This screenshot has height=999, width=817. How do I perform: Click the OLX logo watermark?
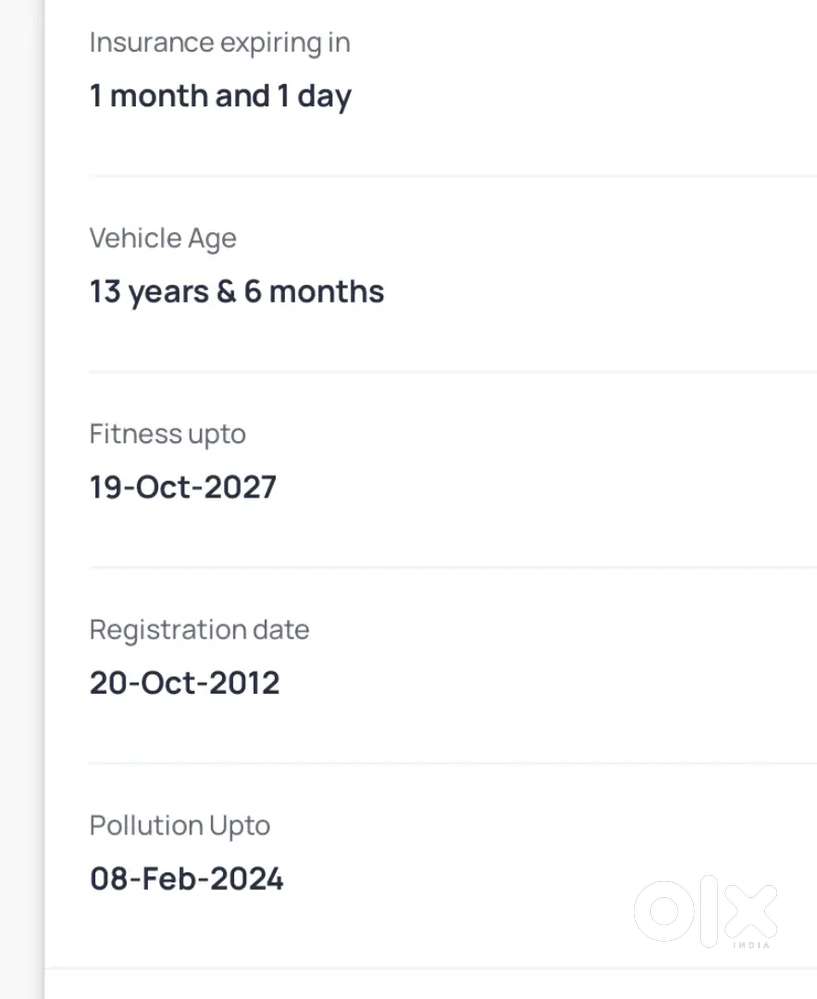click(x=706, y=911)
